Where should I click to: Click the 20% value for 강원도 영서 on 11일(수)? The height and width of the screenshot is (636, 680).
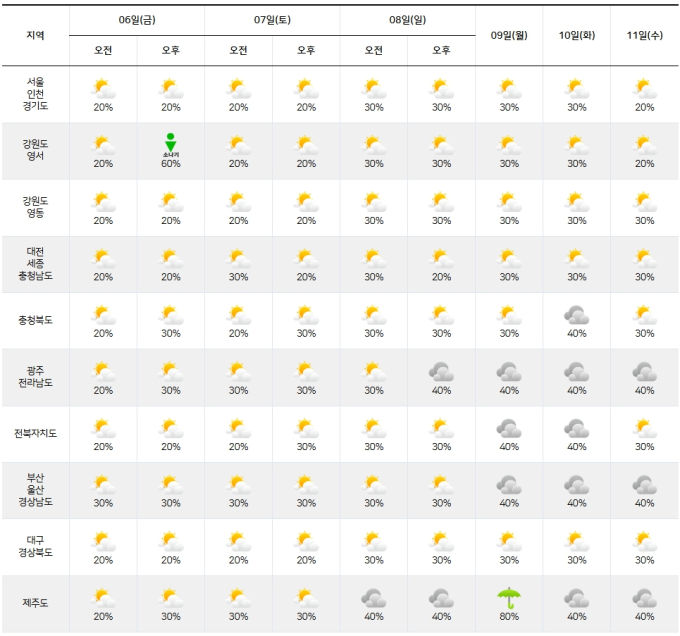(x=644, y=164)
